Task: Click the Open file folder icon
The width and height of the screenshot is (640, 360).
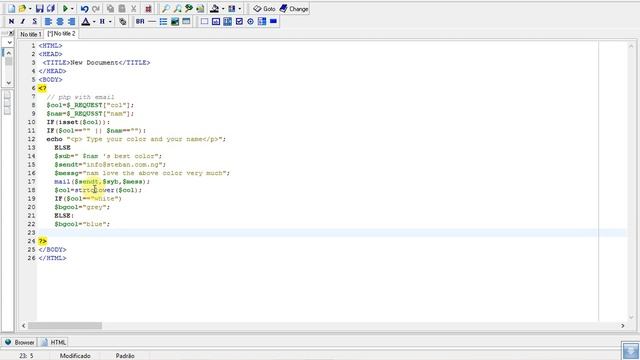Action: tap(22, 9)
